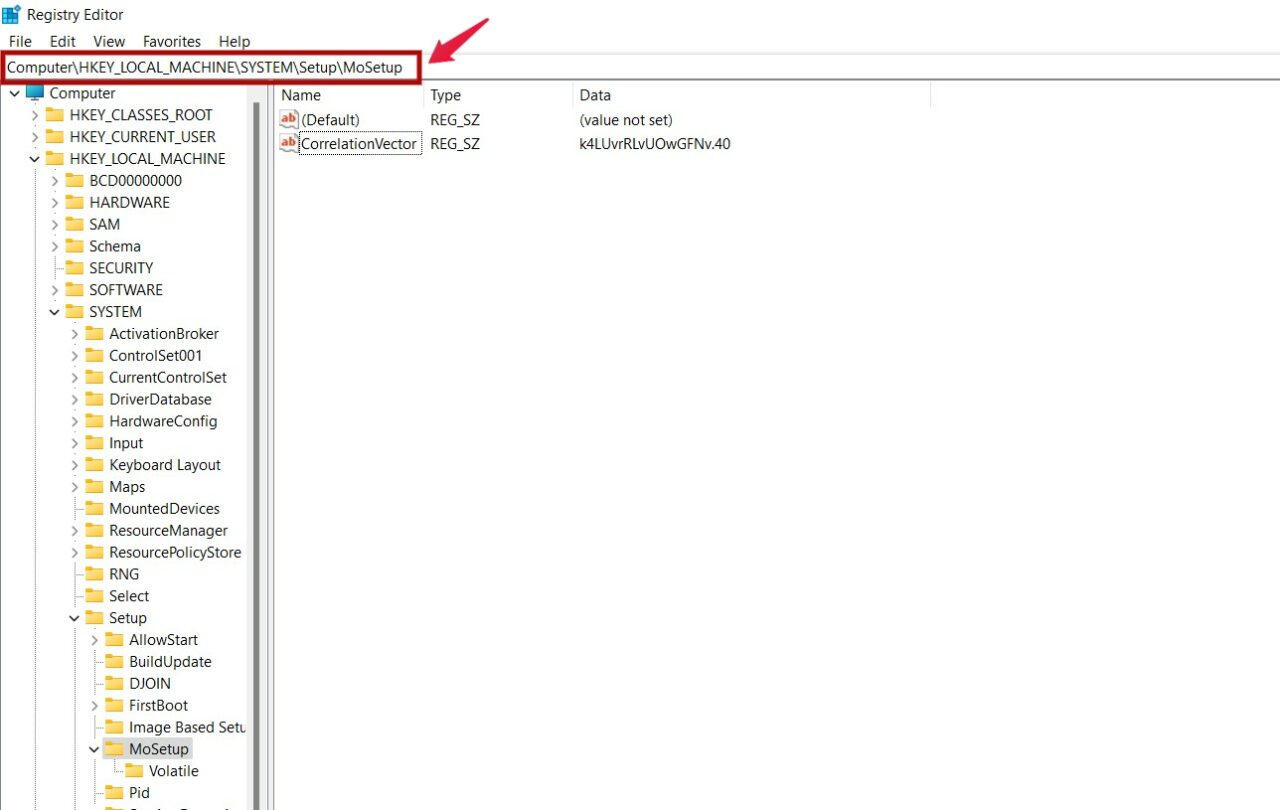The width and height of the screenshot is (1280, 810).
Task: Open the Favorites menu
Action: point(172,41)
